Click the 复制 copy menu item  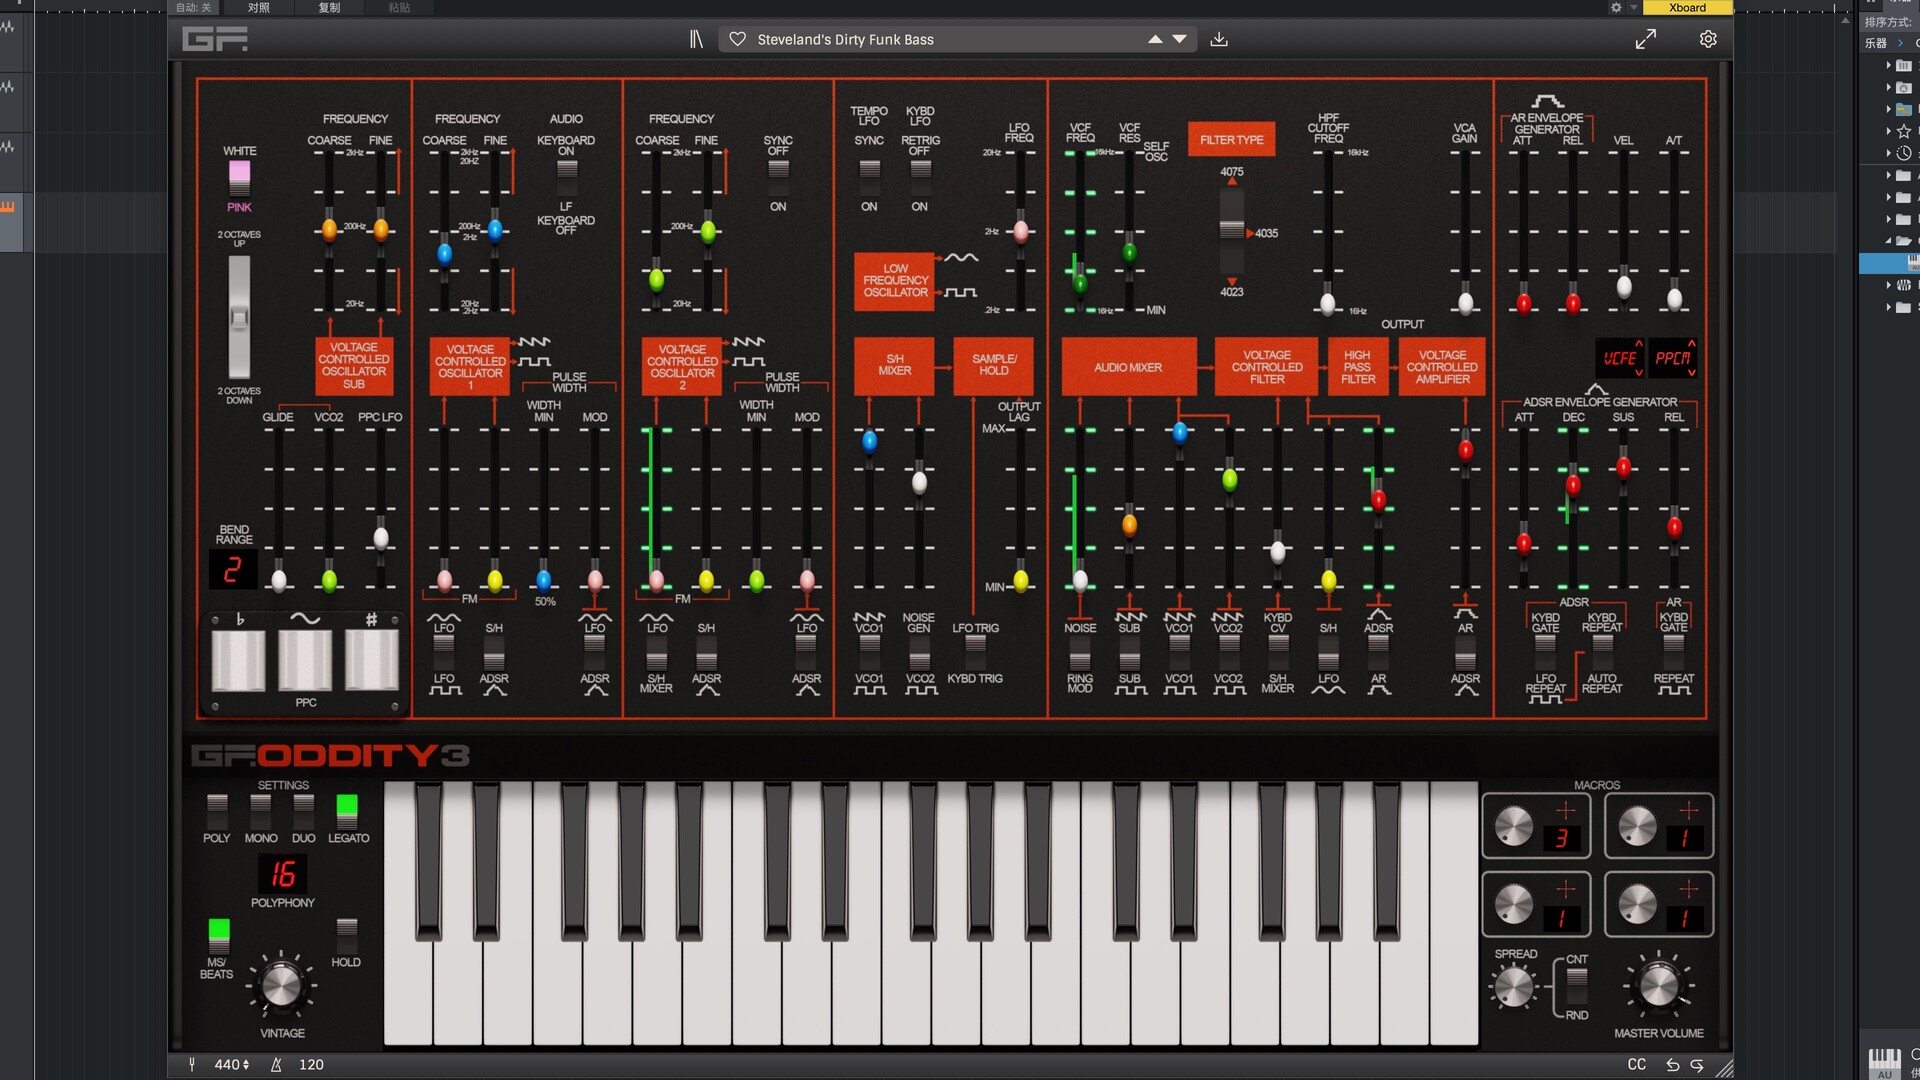[329, 7]
